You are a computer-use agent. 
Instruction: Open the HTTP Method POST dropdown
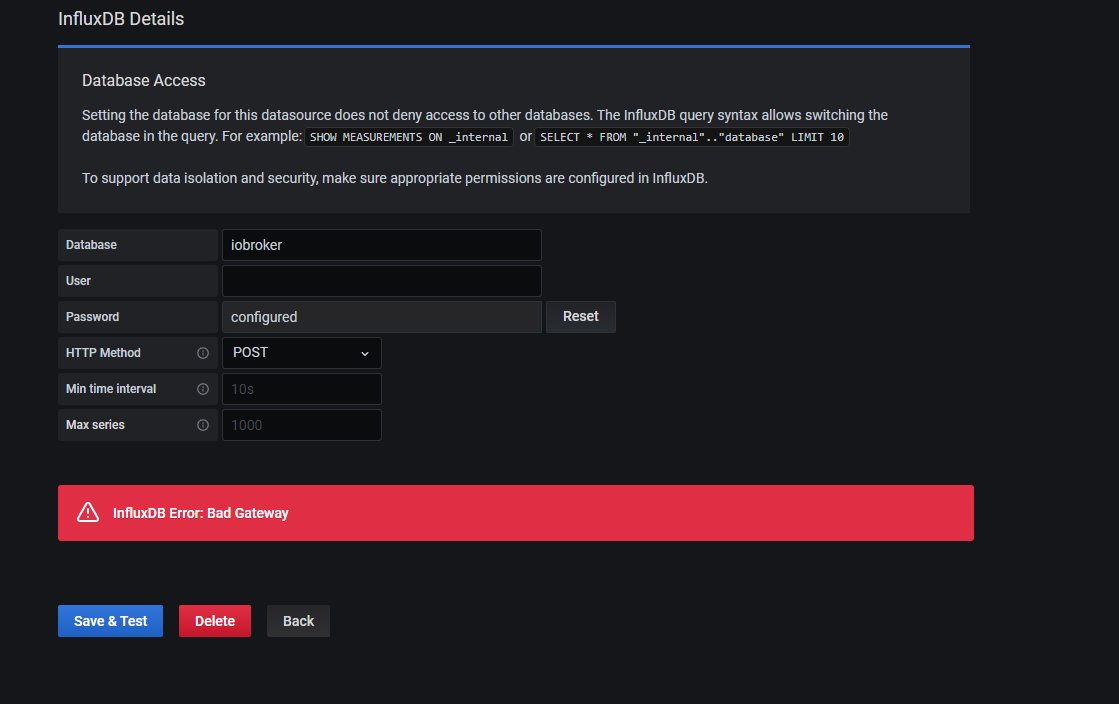[302, 353]
